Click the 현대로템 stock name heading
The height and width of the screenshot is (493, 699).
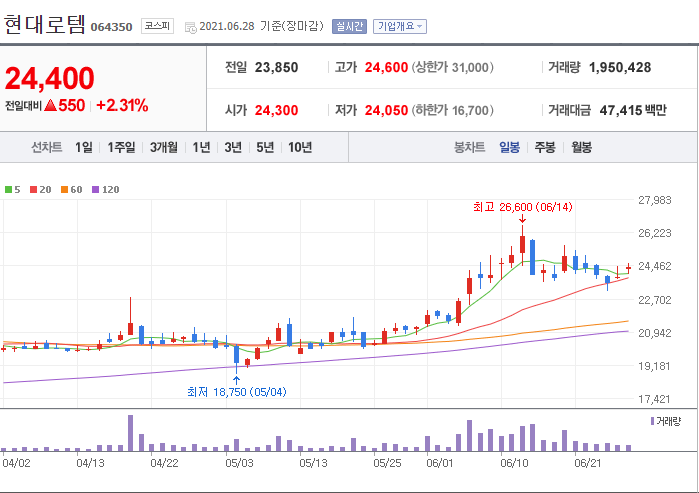(44, 24)
